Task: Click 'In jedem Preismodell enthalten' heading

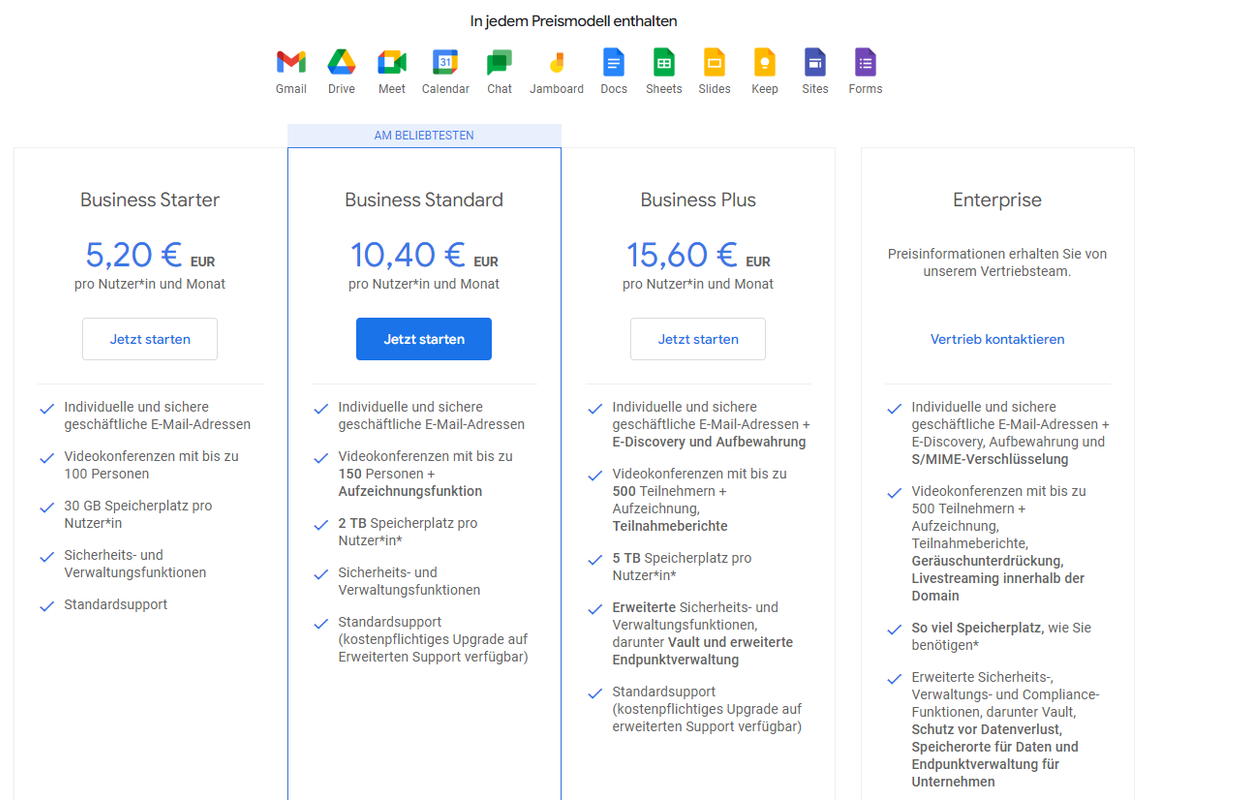Action: coord(574,21)
